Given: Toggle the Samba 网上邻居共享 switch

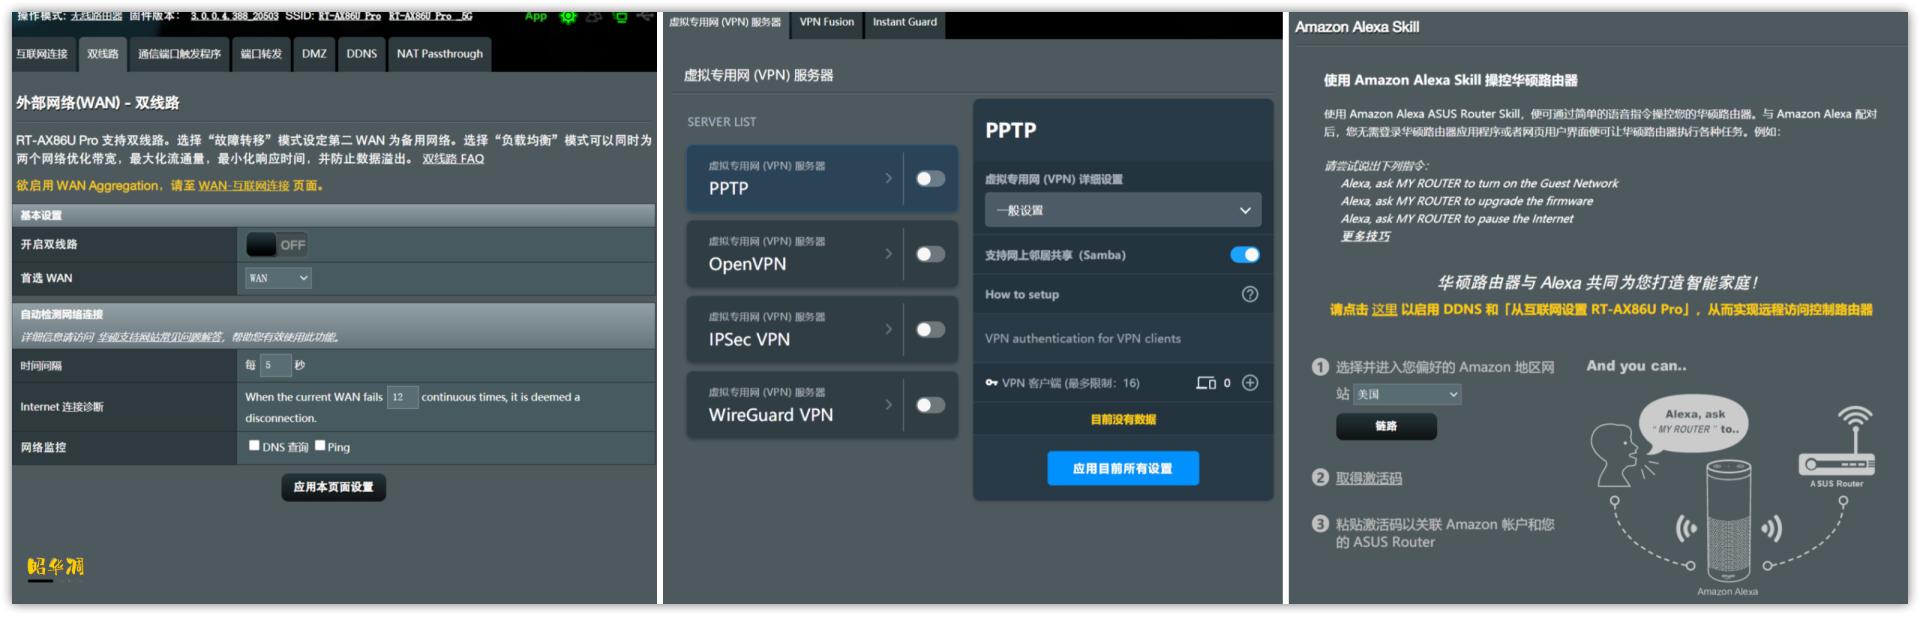Looking at the screenshot, I should click(1245, 255).
